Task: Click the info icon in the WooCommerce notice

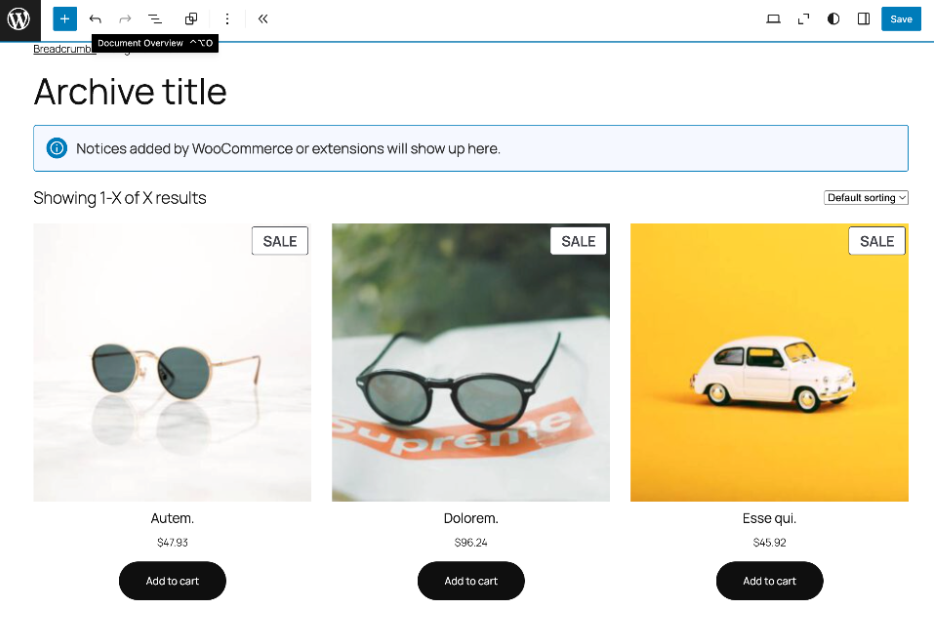Action: pyautogui.click(x=57, y=147)
